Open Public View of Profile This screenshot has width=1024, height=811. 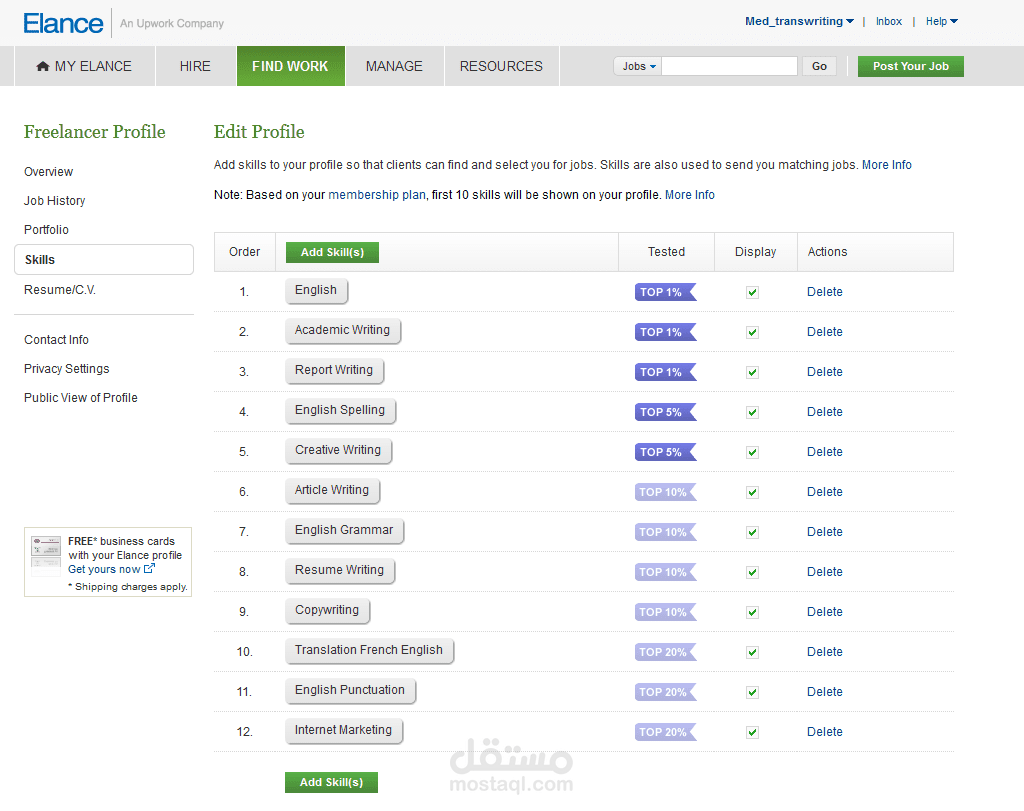(80, 398)
